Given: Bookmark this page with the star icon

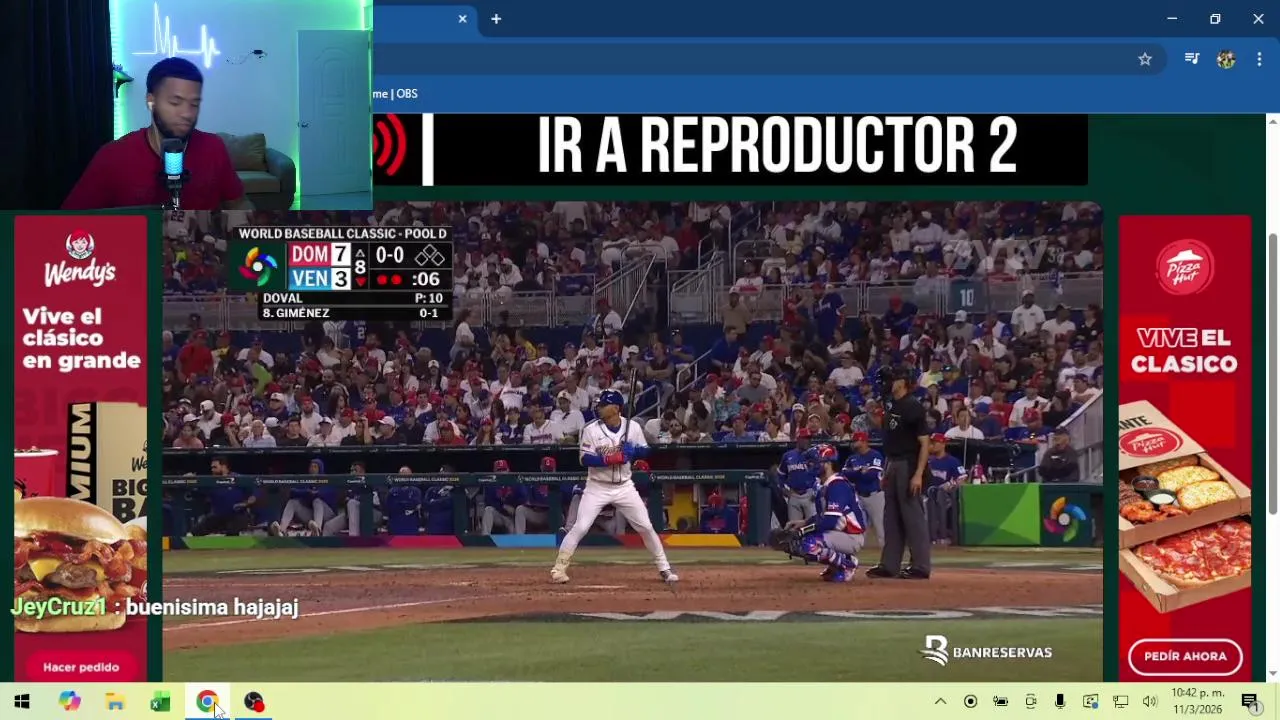Looking at the screenshot, I should 1145,60.
